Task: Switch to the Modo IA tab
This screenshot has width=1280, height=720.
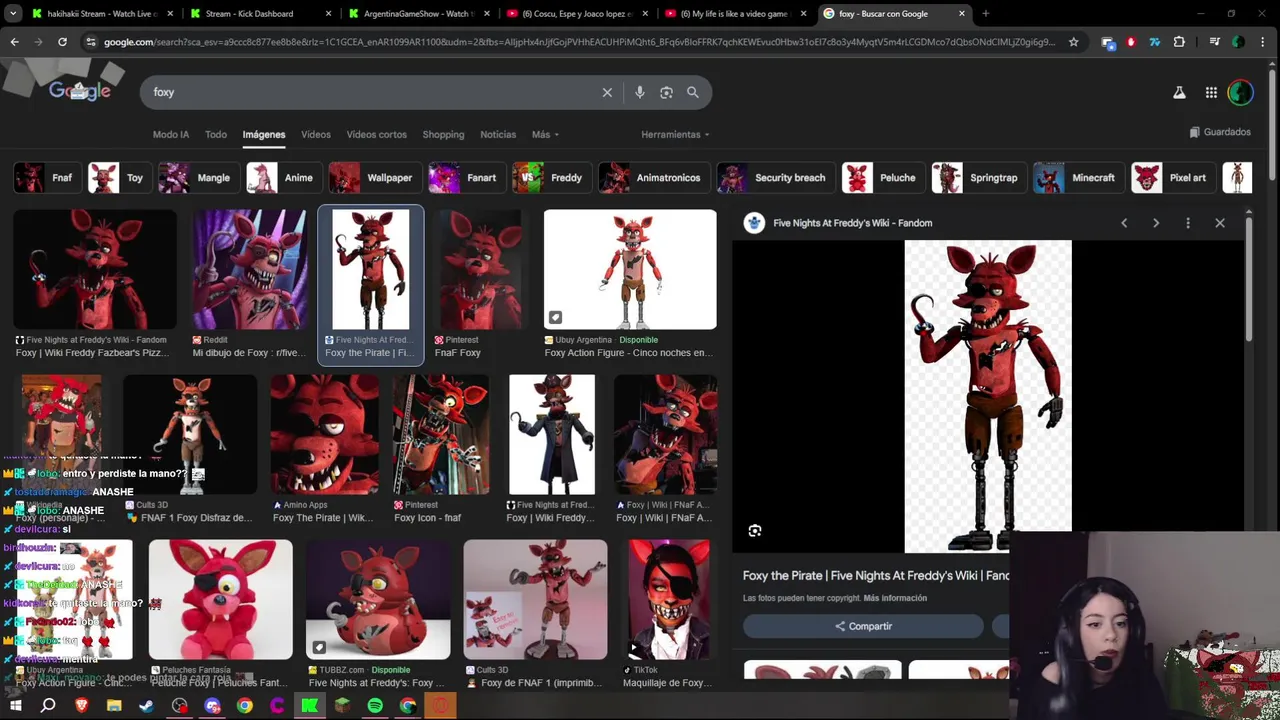Action: 171,134
